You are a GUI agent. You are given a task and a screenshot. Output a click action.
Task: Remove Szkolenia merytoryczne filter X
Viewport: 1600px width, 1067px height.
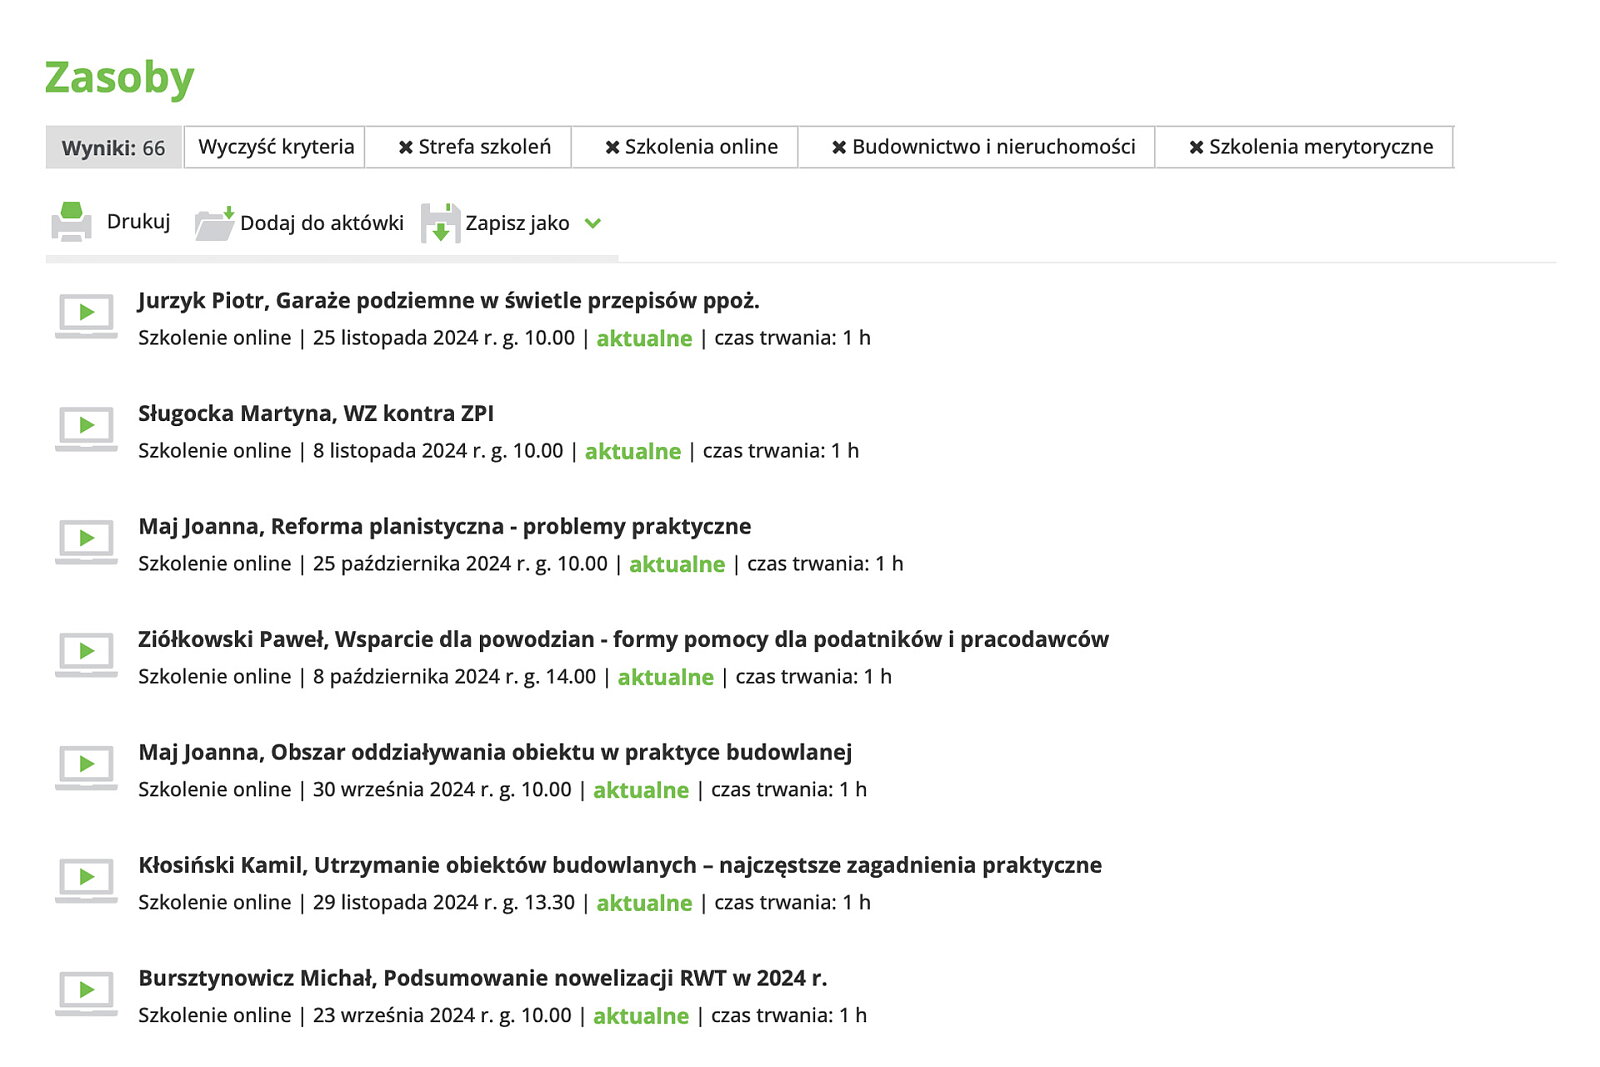pos(1196,148)
